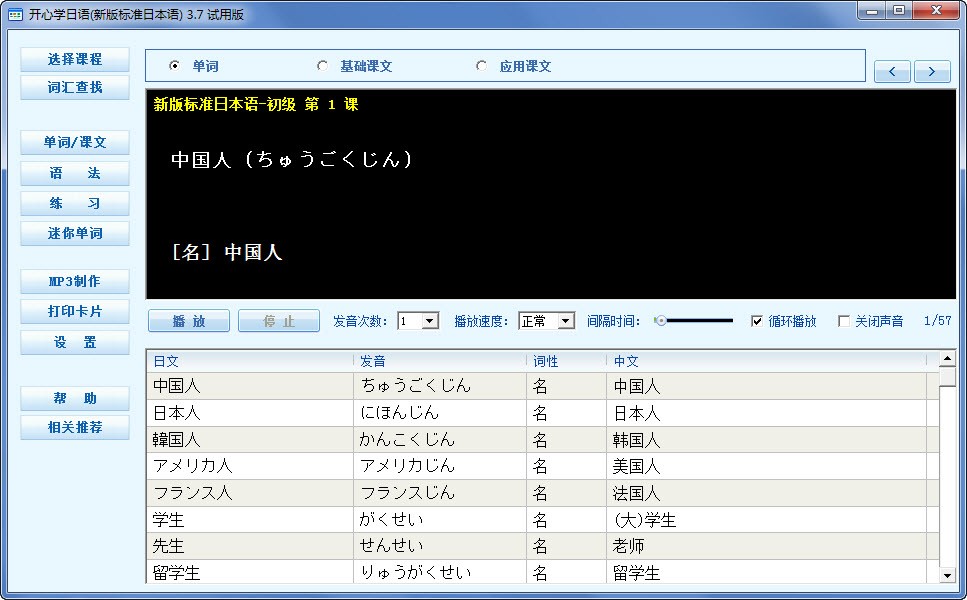This screenshot has width=967, height=600.
Task: Click the (大)学生 meaning cell
Action: point(767,520)
